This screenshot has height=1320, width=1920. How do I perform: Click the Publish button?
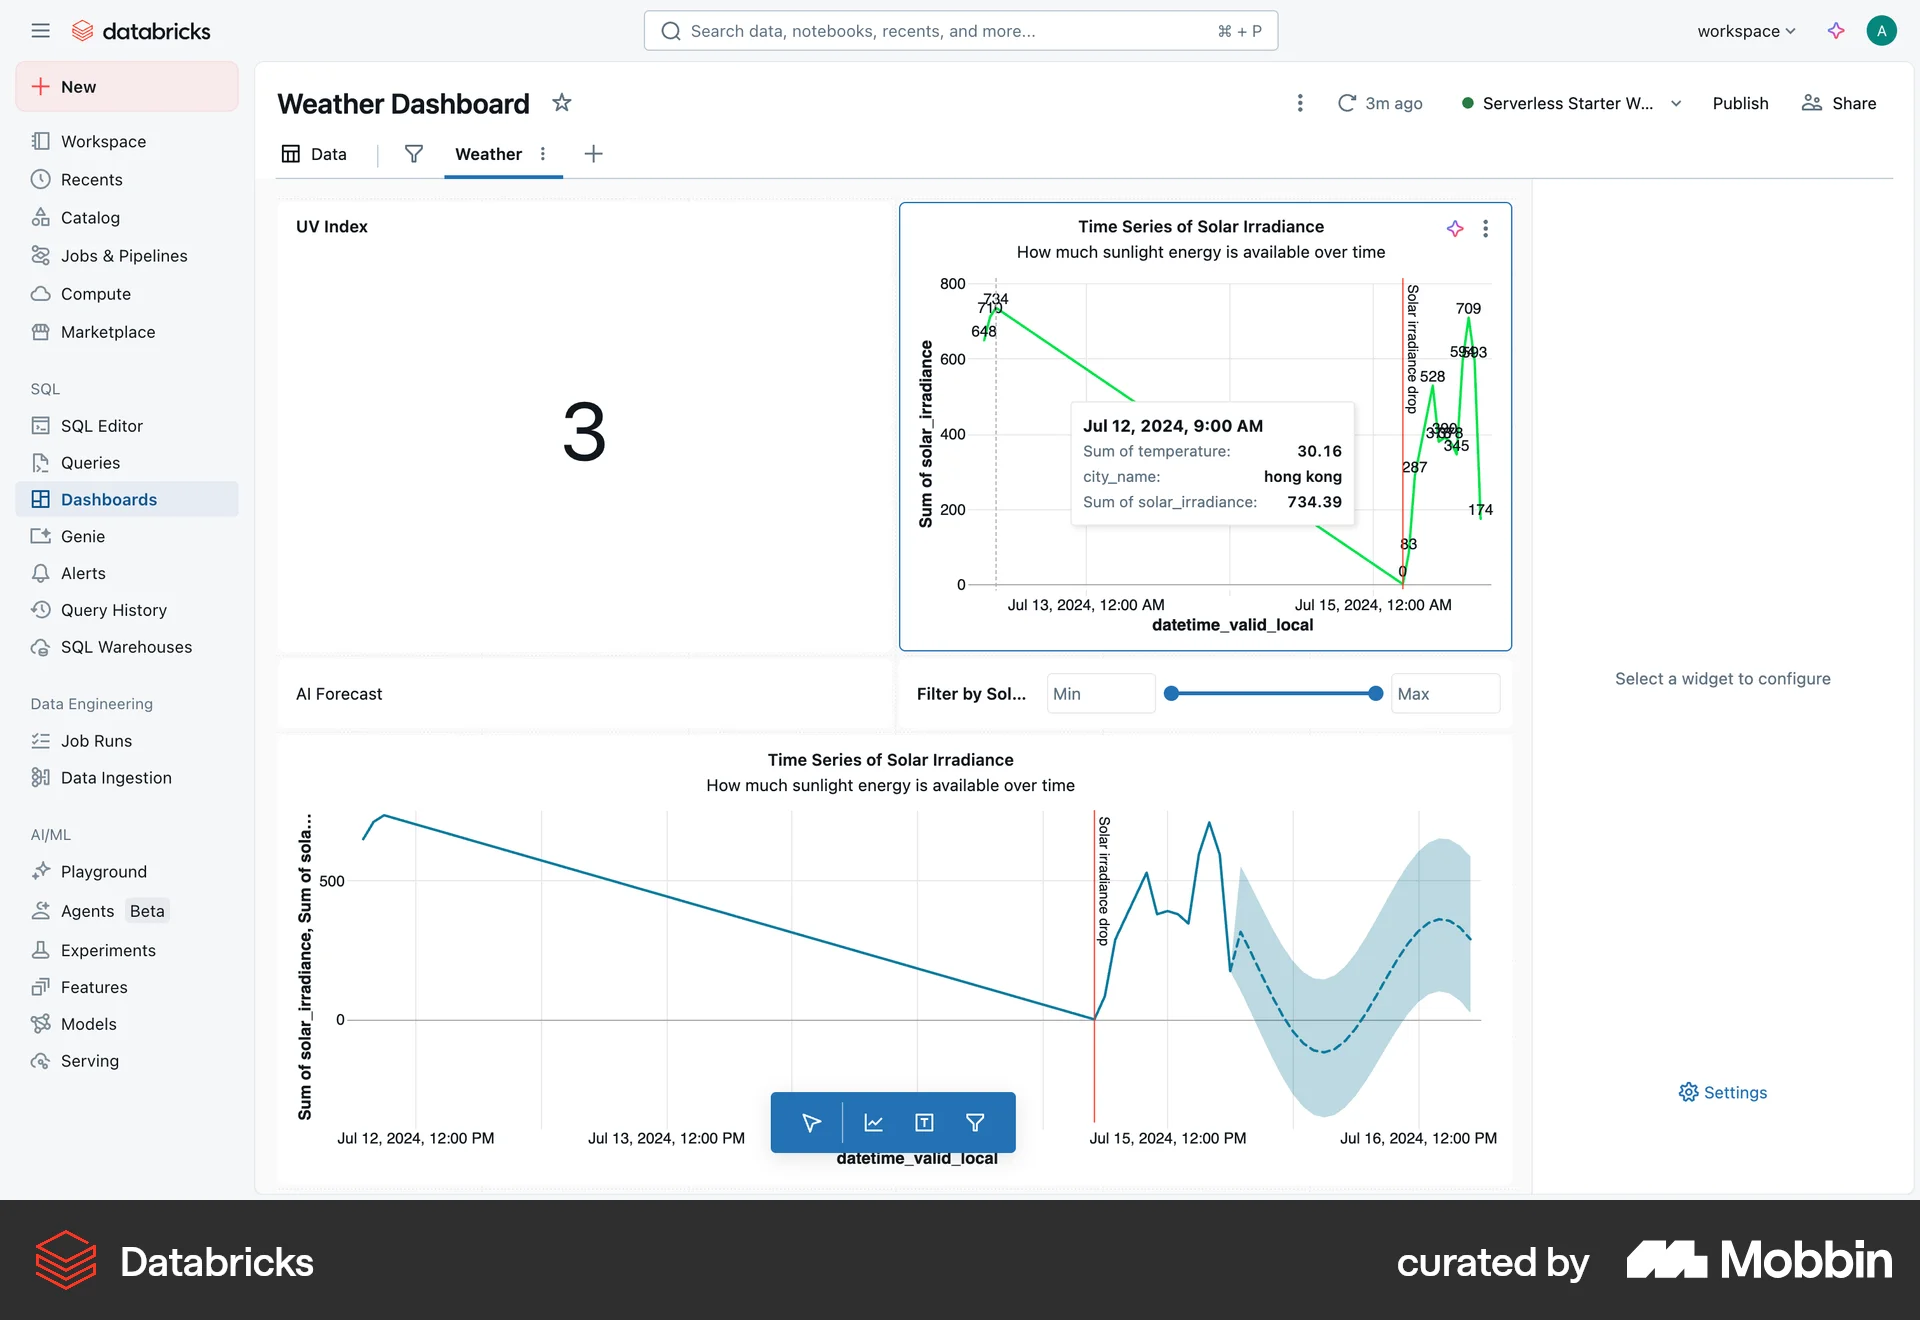(x=1740, y=103)
